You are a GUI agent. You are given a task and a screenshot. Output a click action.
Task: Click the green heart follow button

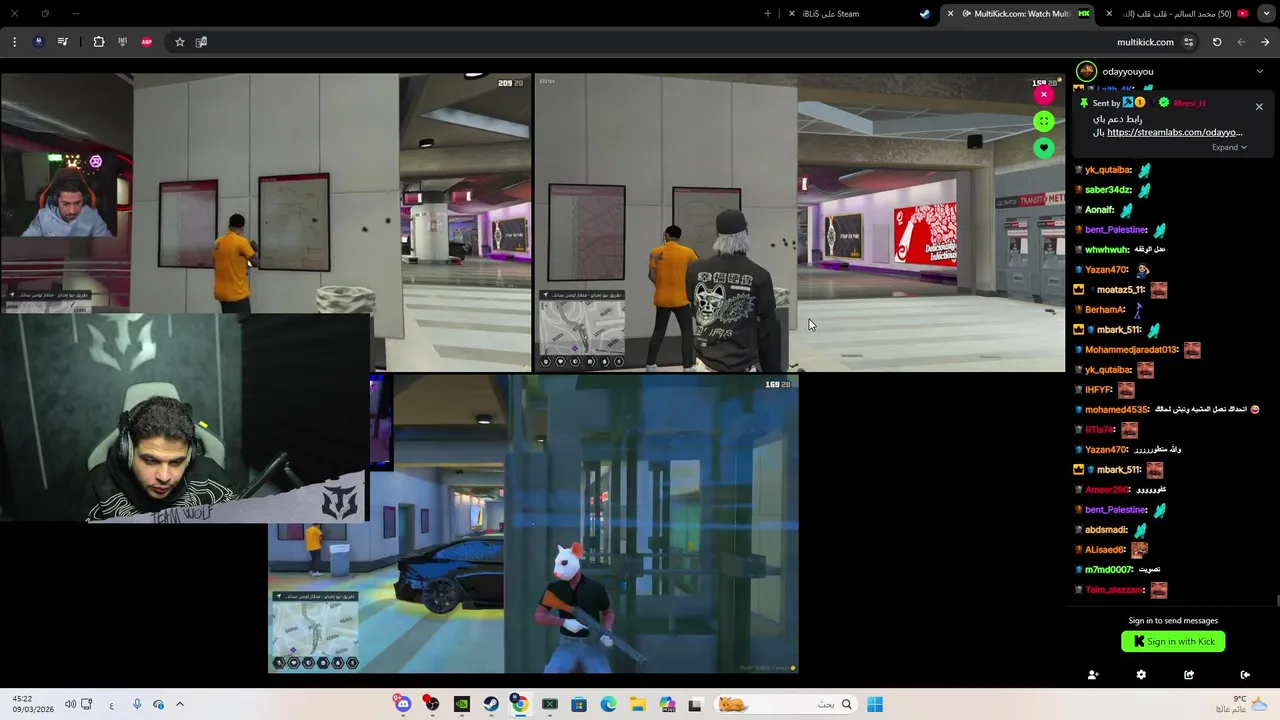(x=1043, y=148)
